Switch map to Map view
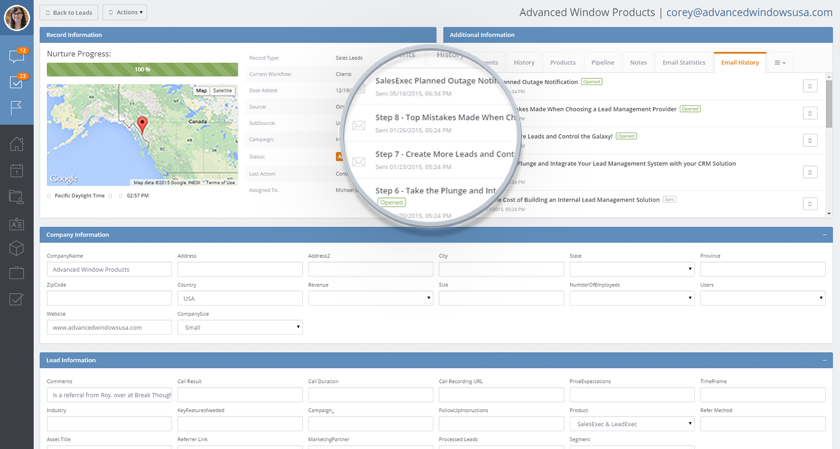The image size is (840, 449). [x=201, y=91]
